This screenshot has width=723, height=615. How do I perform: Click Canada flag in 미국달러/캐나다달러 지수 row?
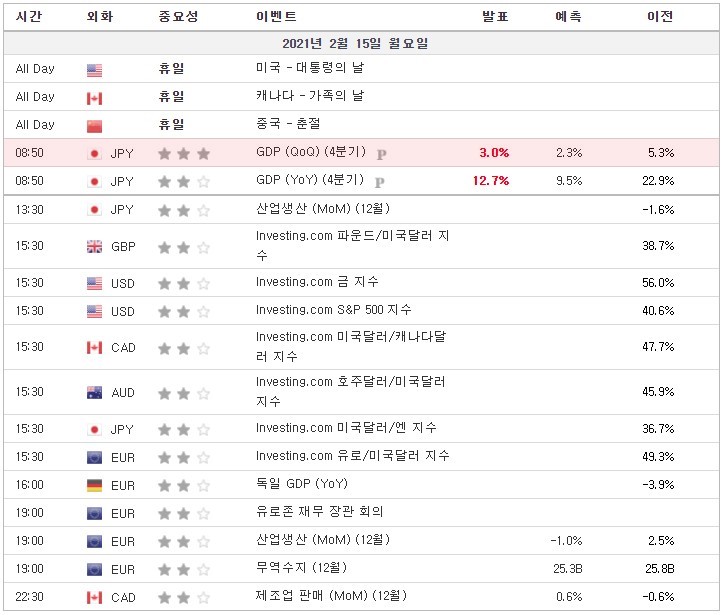[94, 348]
